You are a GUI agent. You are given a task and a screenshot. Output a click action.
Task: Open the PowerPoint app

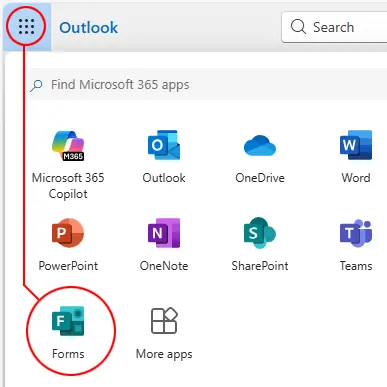(x=68, y=245)
